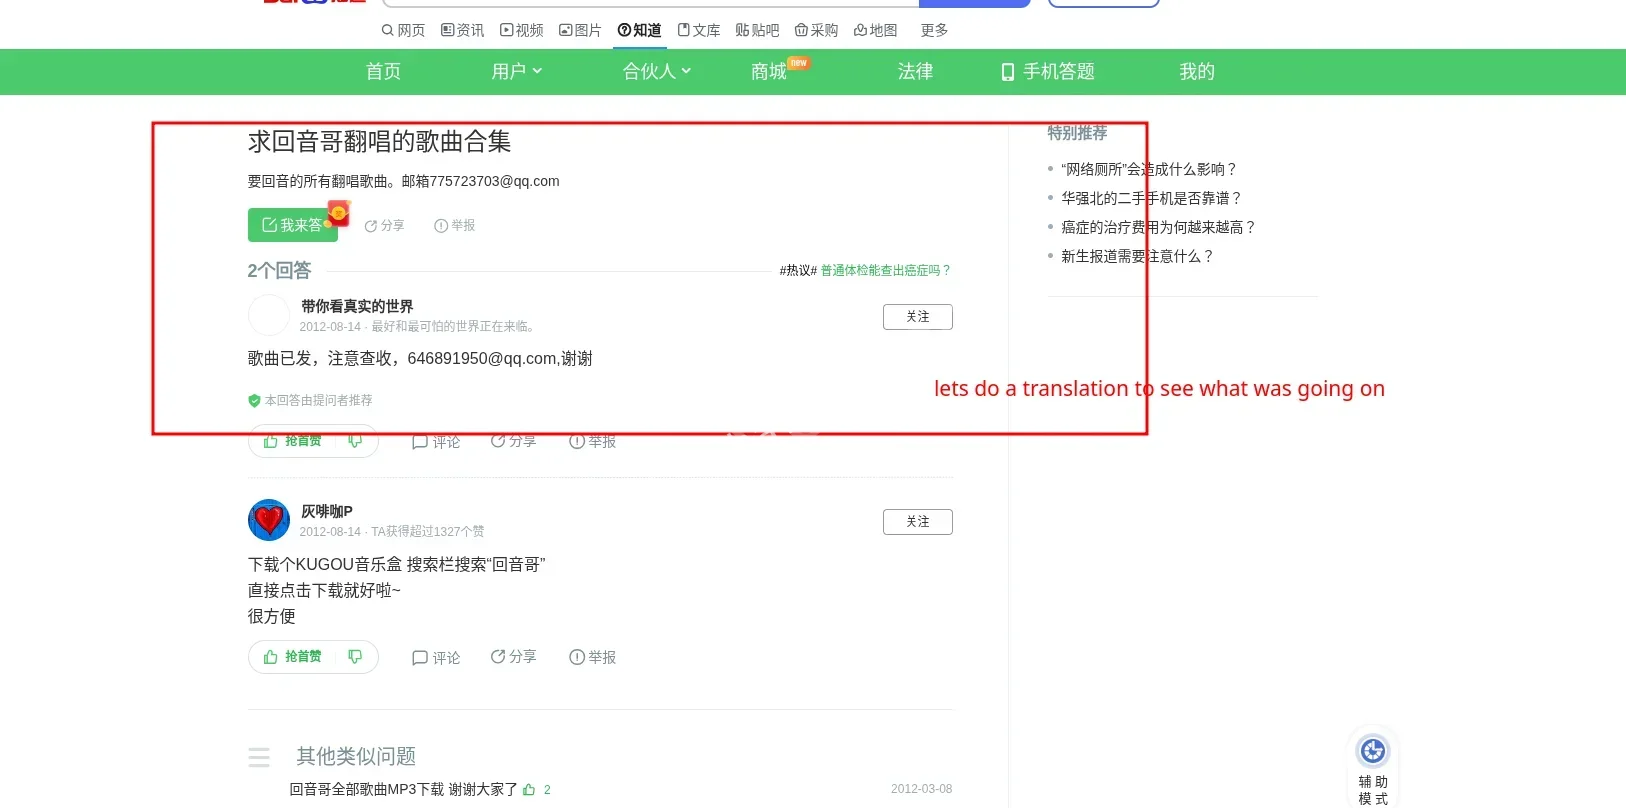Share 灰啡咖P's answer via 分享
The width and height of the screenshot is (1626, 808).
pos(513,657)
